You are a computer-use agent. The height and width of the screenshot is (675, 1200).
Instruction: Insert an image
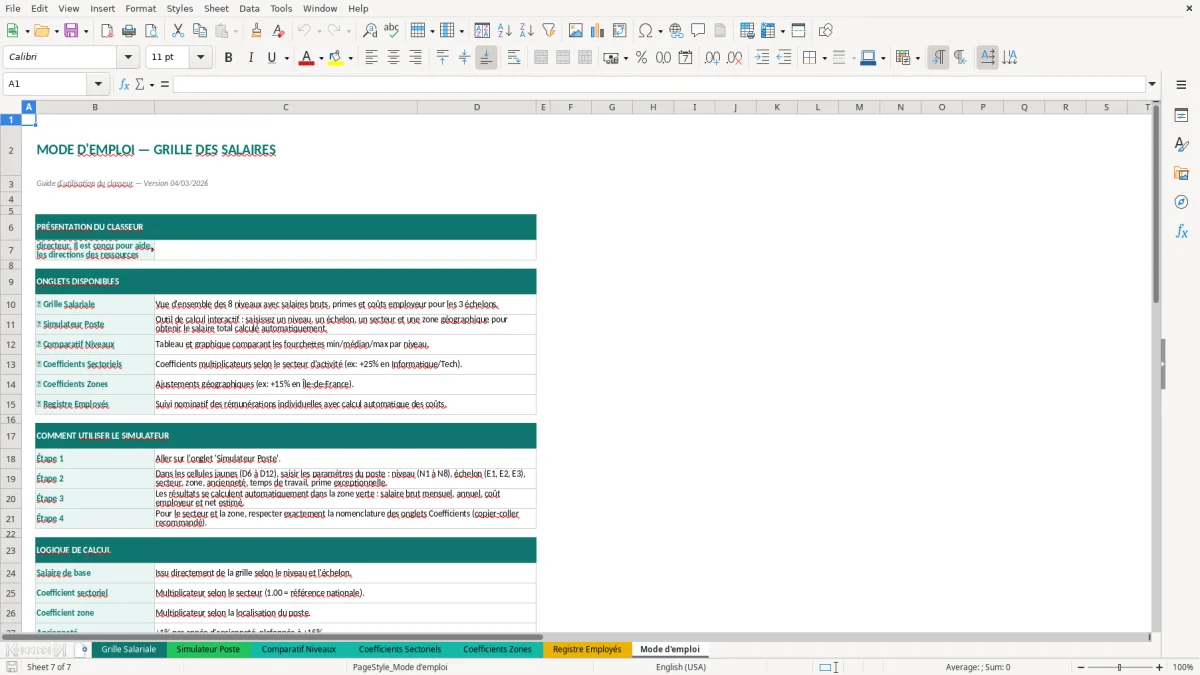coord(577,31)
